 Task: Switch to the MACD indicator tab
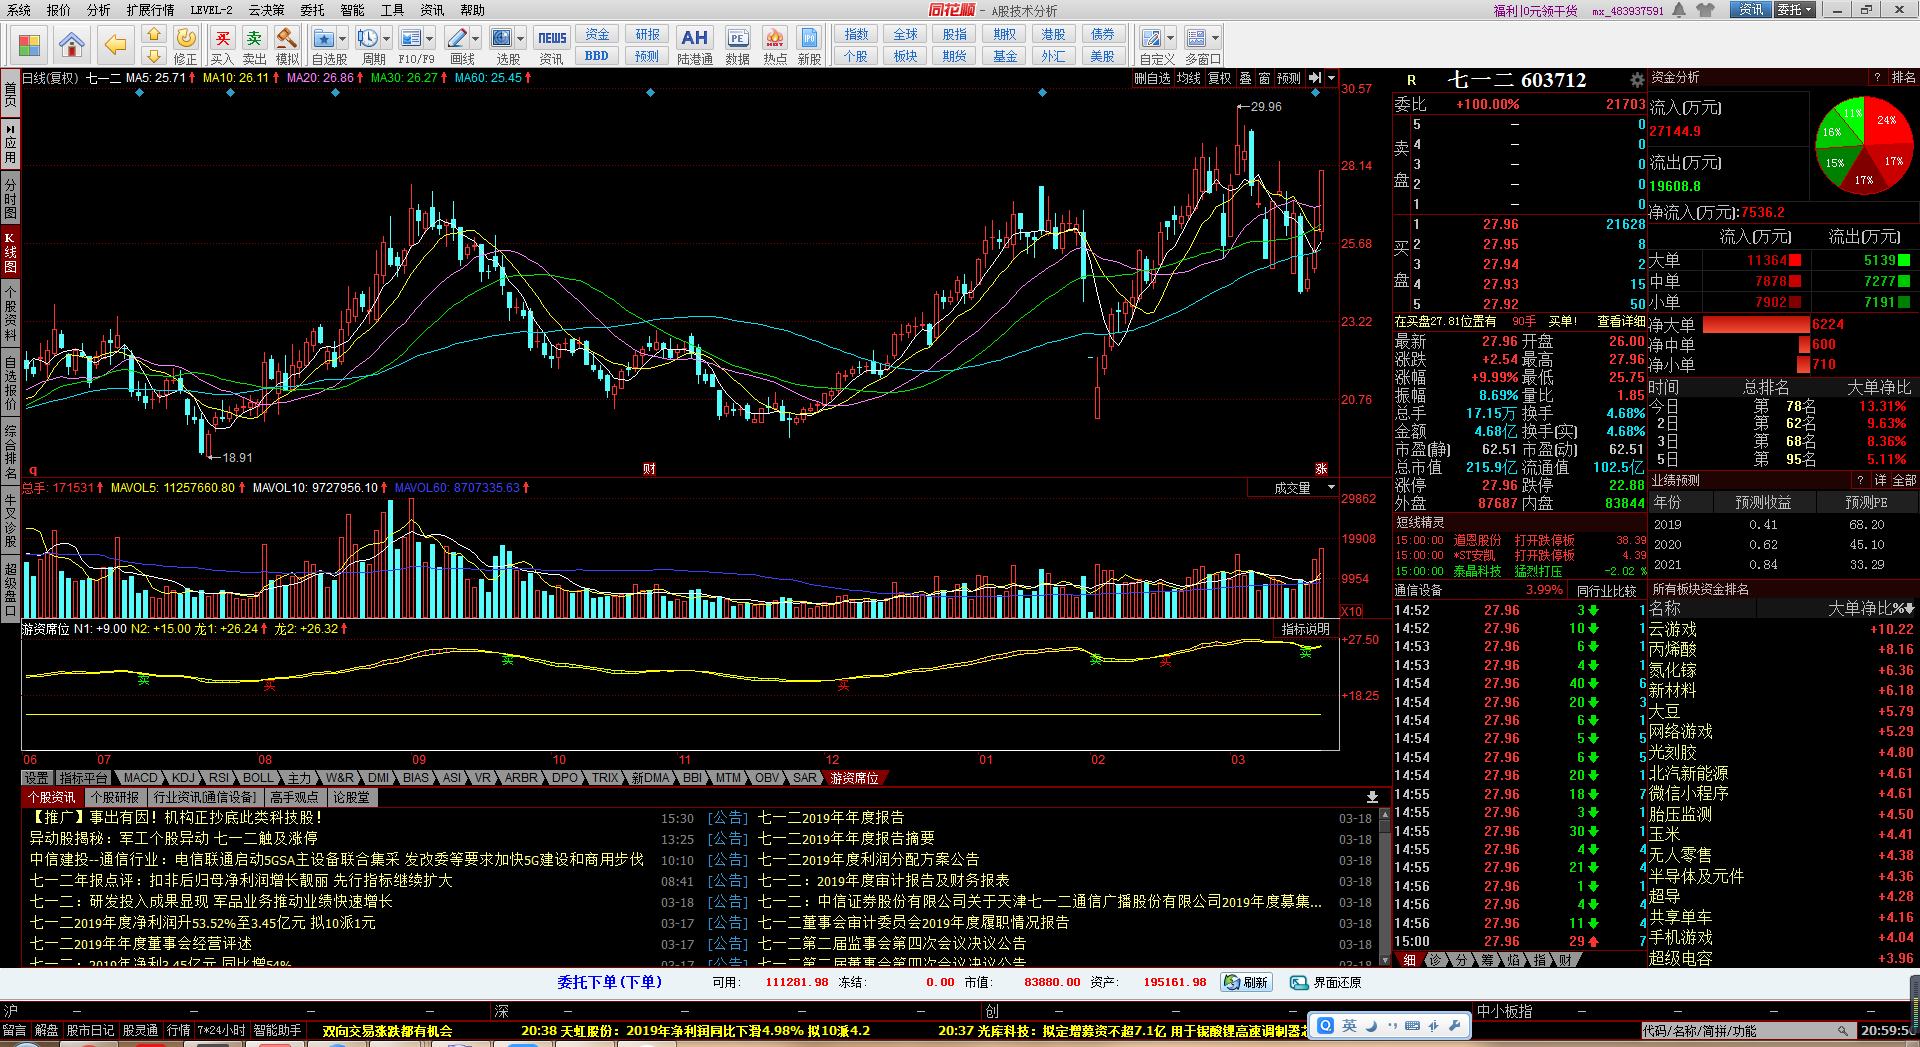click(140, 778)
